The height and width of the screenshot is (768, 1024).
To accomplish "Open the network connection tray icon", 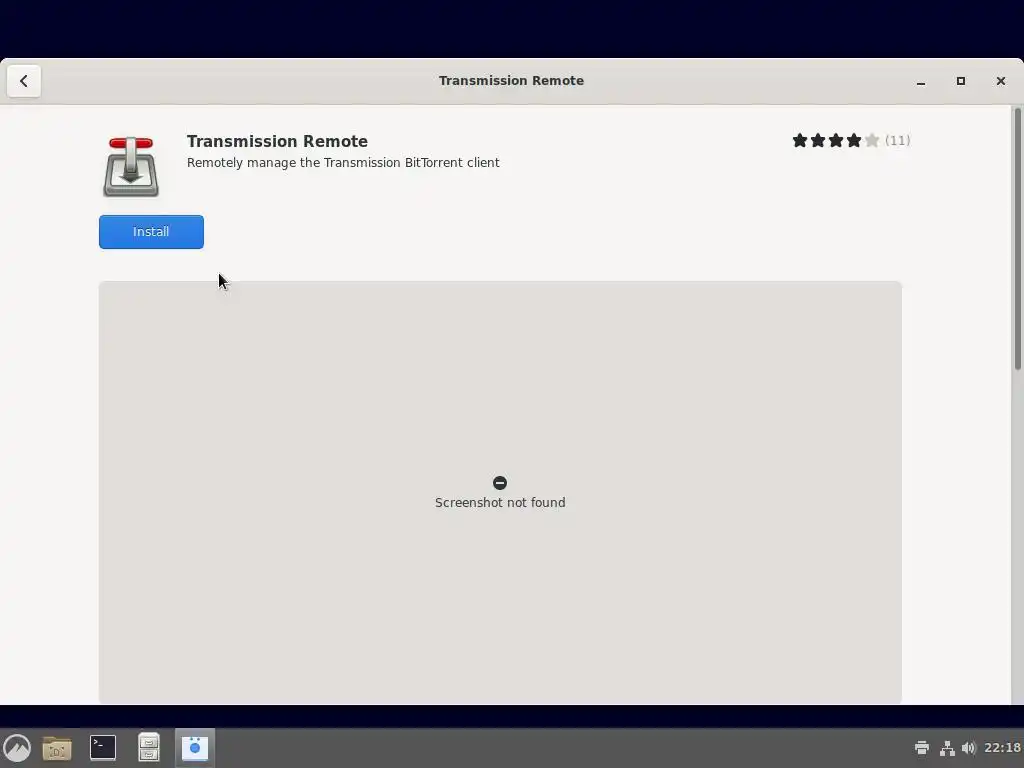I will tap(947, 748).
